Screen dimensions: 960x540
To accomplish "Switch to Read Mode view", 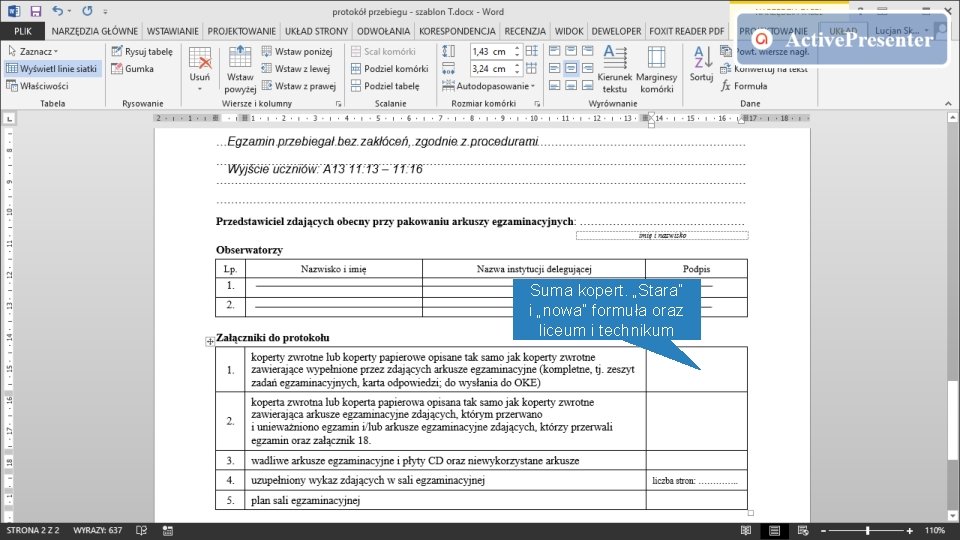I will click(x=746, y=531).
